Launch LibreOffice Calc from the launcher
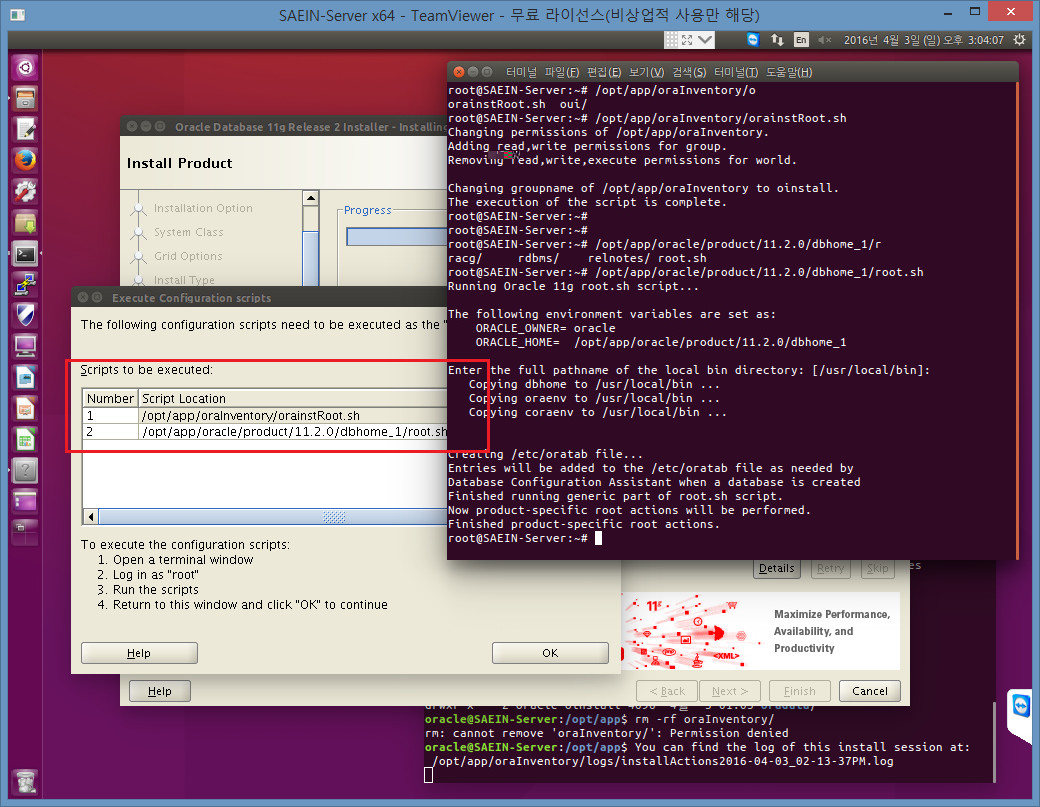This screenshot has height=807, width=1040. pyautogui.click(x=25, y=440)
